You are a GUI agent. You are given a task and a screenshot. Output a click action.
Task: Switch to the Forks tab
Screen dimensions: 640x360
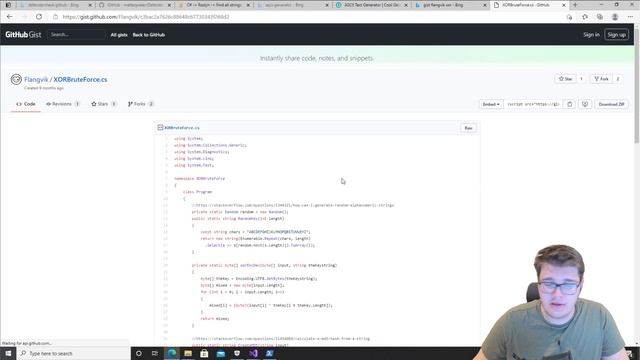tap(140, 104)
